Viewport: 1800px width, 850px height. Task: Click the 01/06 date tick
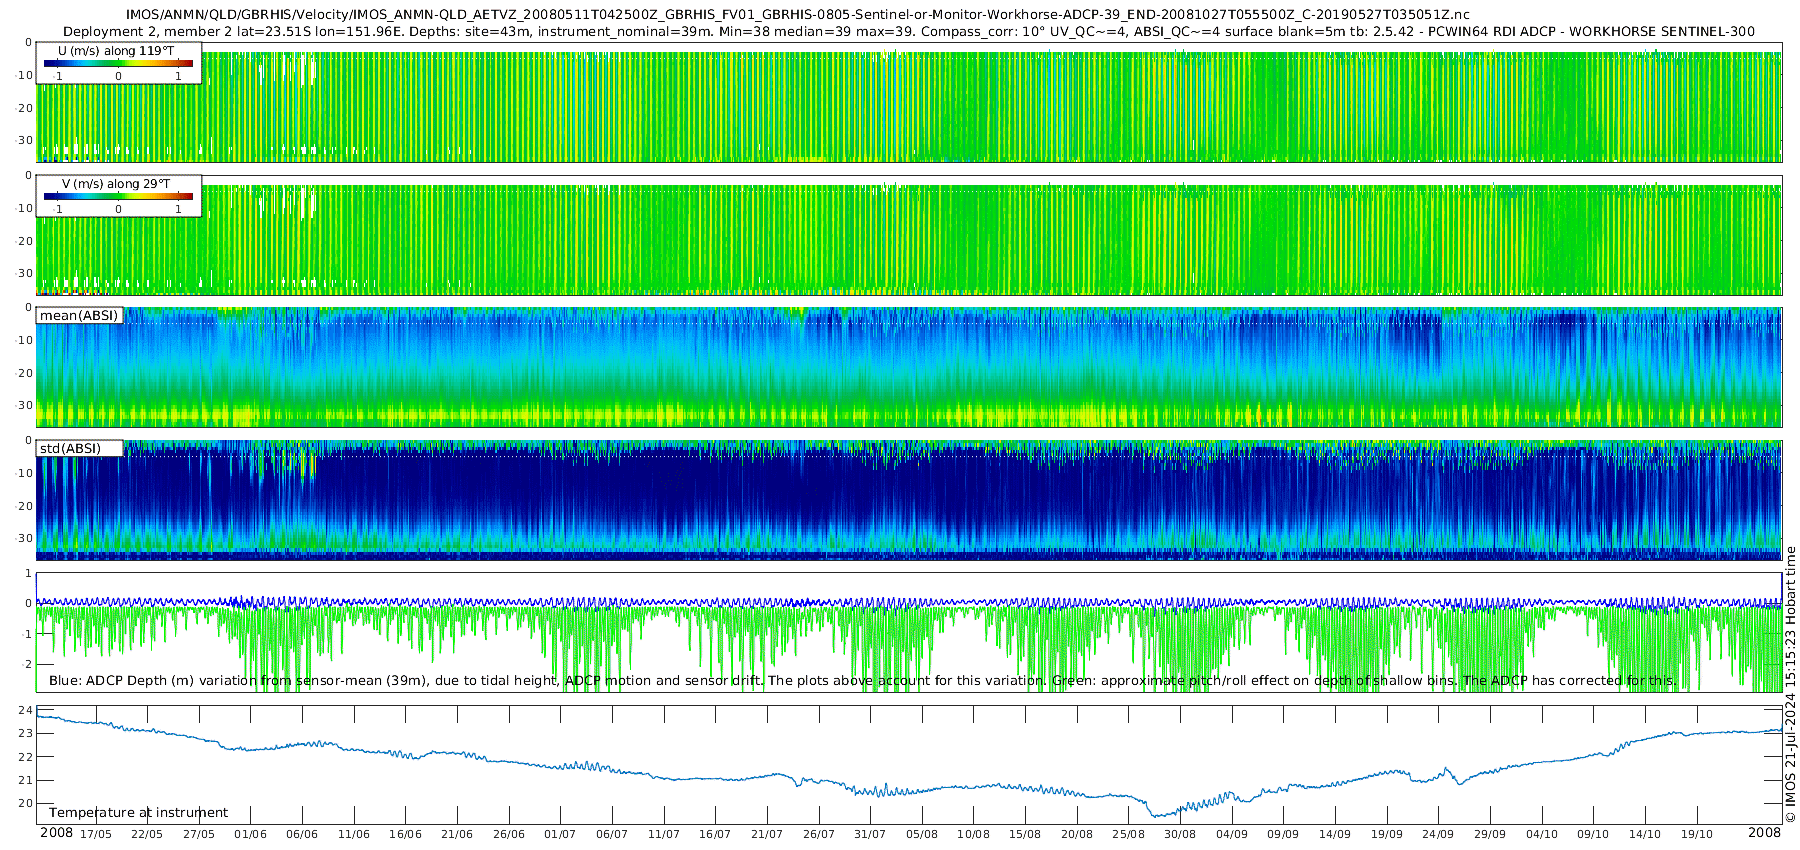tap(250, 834)
